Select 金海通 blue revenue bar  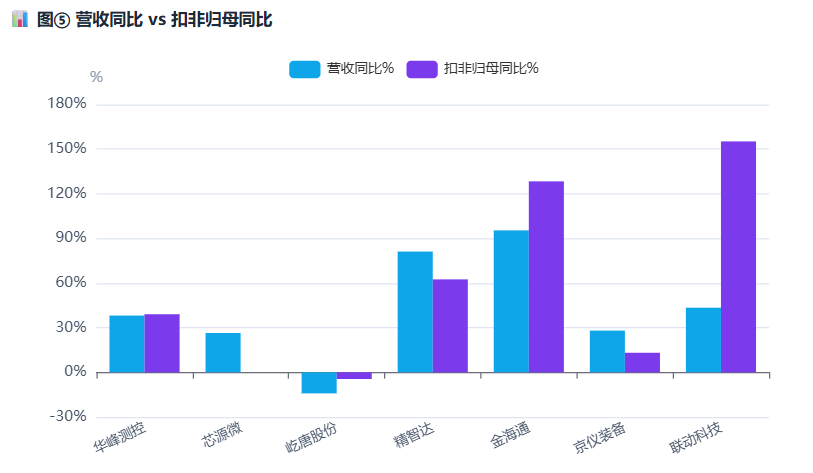(511, 301)
